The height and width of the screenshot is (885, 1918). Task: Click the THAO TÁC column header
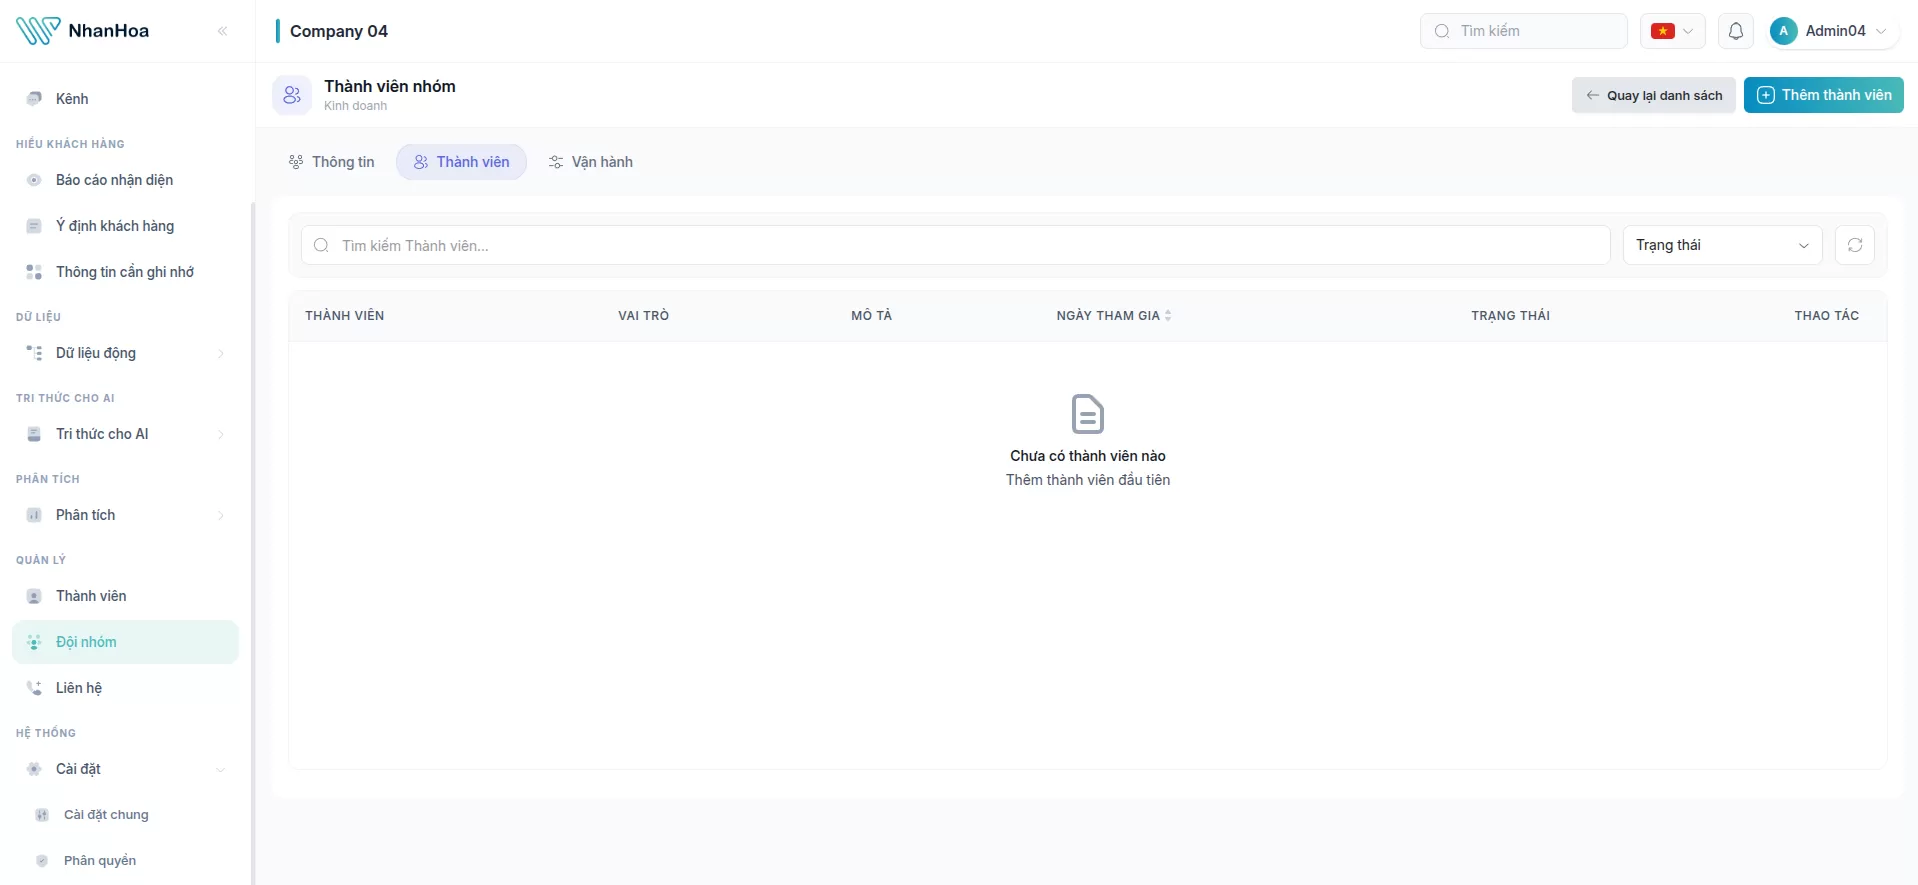1827,315
